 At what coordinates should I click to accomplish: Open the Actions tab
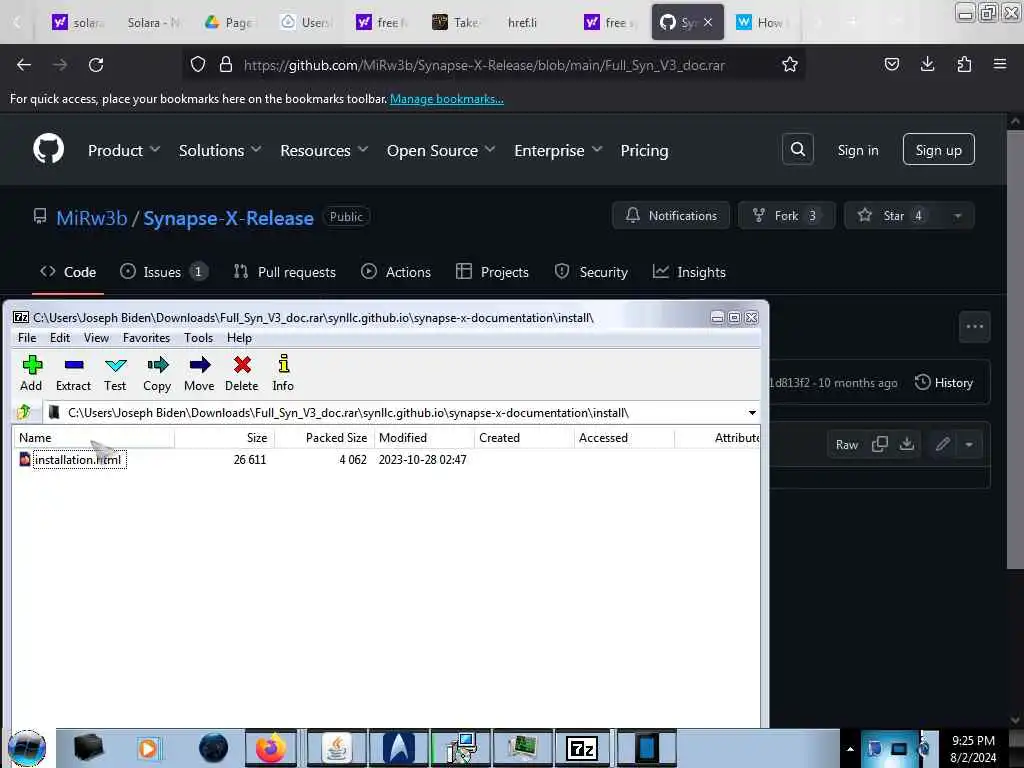pyautogui.click(x=396, y=272)
